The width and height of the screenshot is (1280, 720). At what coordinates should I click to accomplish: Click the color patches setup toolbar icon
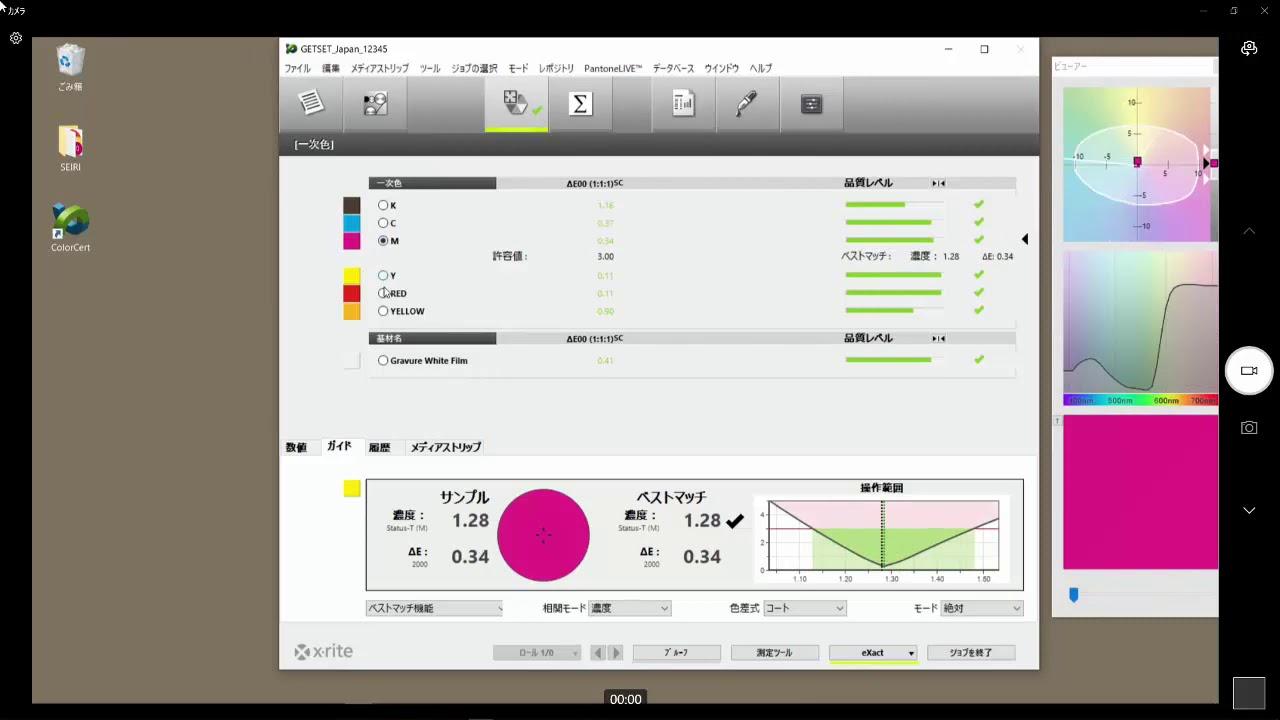pyautogui.click(x=375, y=103)
